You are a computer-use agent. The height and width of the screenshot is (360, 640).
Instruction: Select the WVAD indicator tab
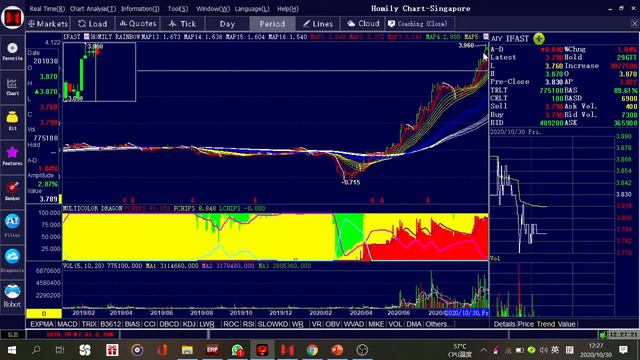point(353,324)
